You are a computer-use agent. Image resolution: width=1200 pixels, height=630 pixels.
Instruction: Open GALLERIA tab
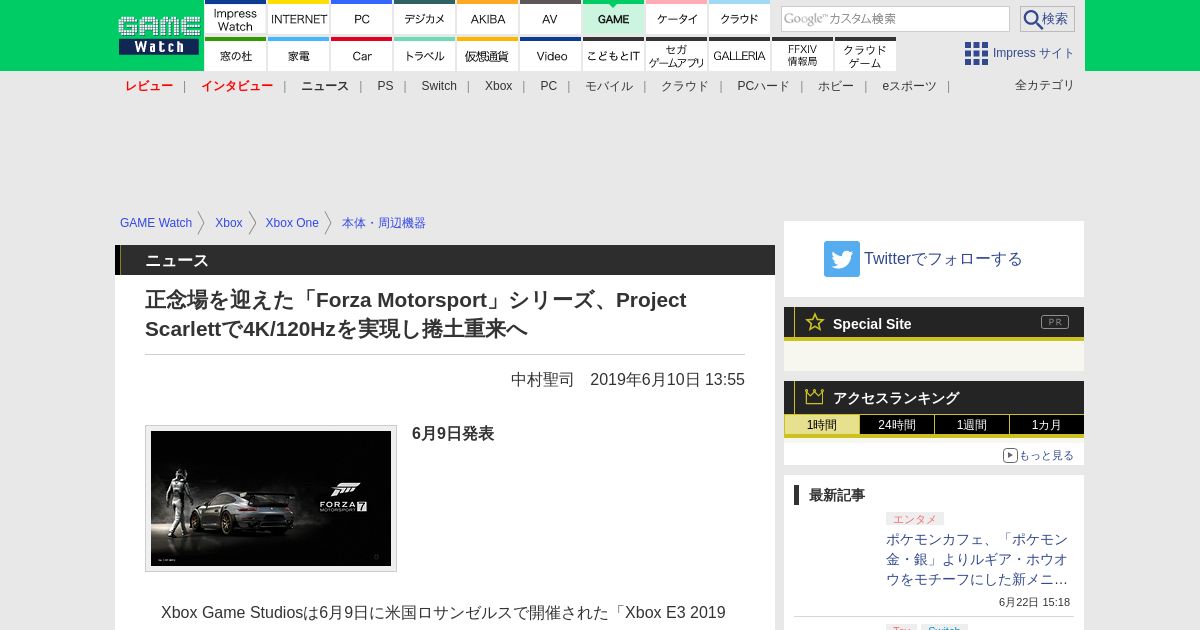pos(739,54)
